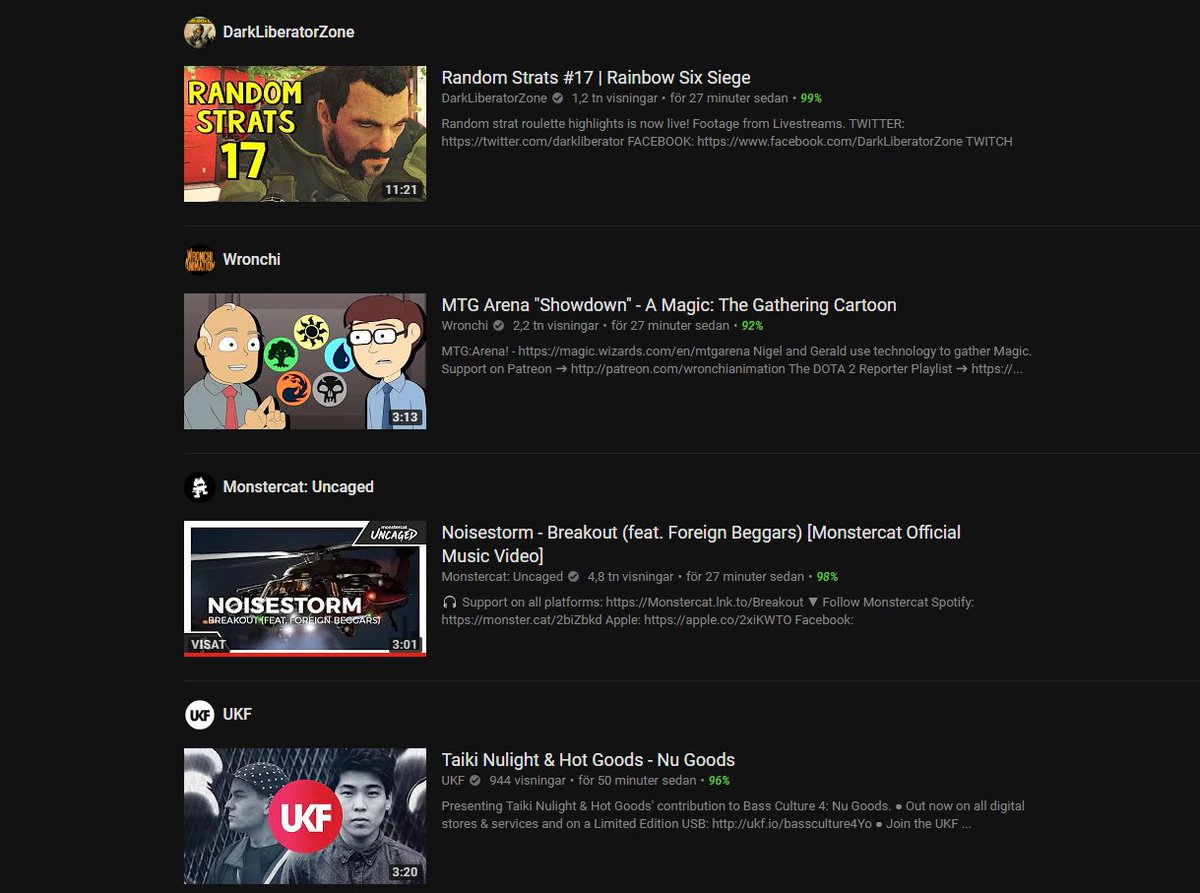Click the 98% rating text
The image size is (1200, 893).
pyautogui.click(x=827, y=577)
